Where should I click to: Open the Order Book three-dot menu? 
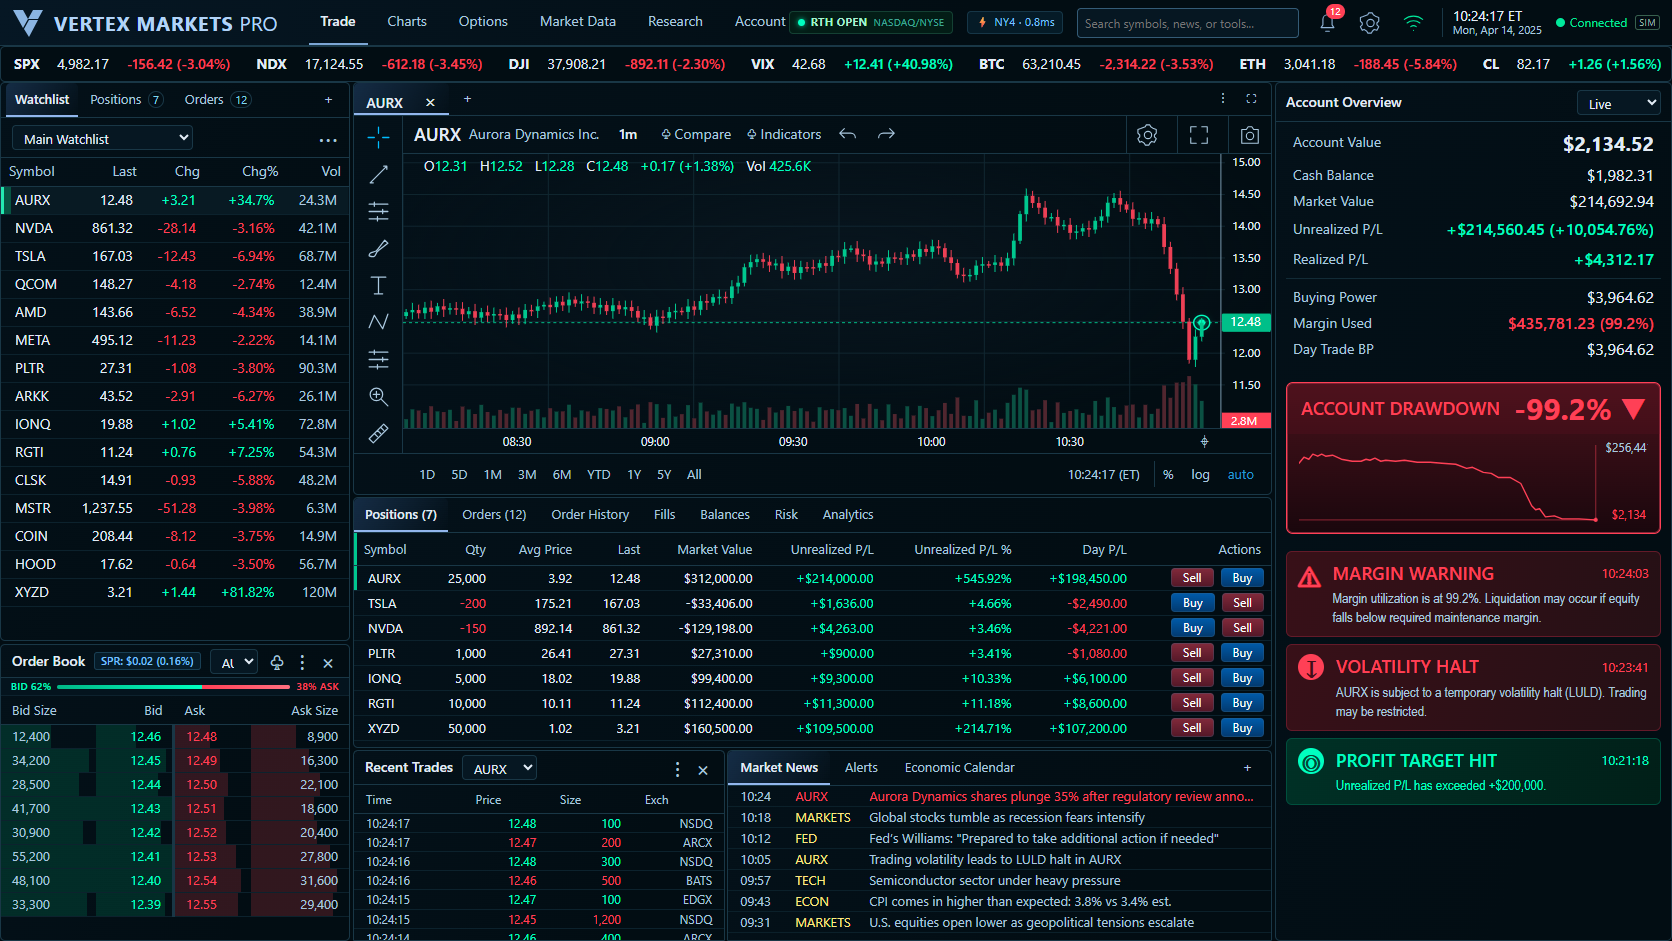(x=302, y=662)
